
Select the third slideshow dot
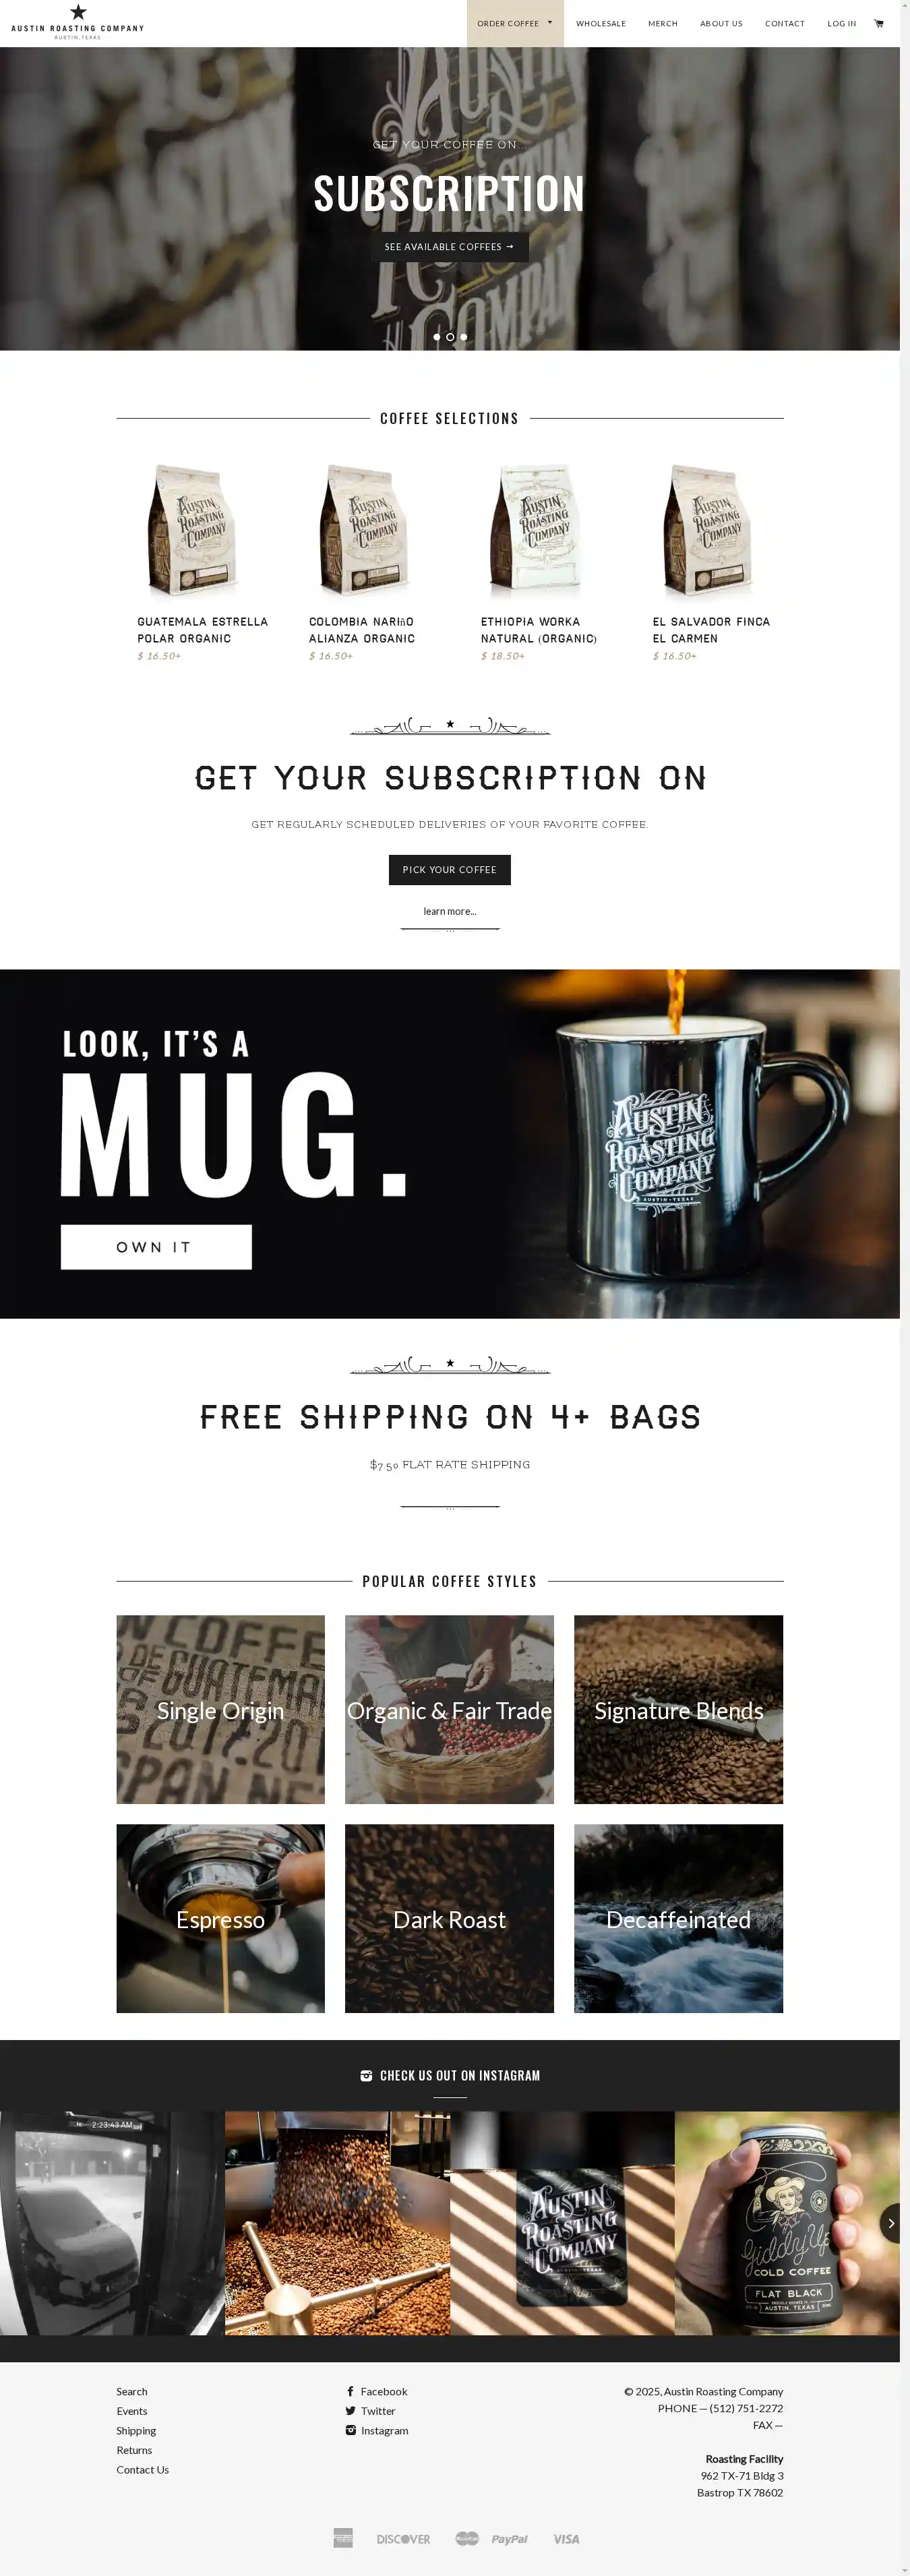click(464, 337)
